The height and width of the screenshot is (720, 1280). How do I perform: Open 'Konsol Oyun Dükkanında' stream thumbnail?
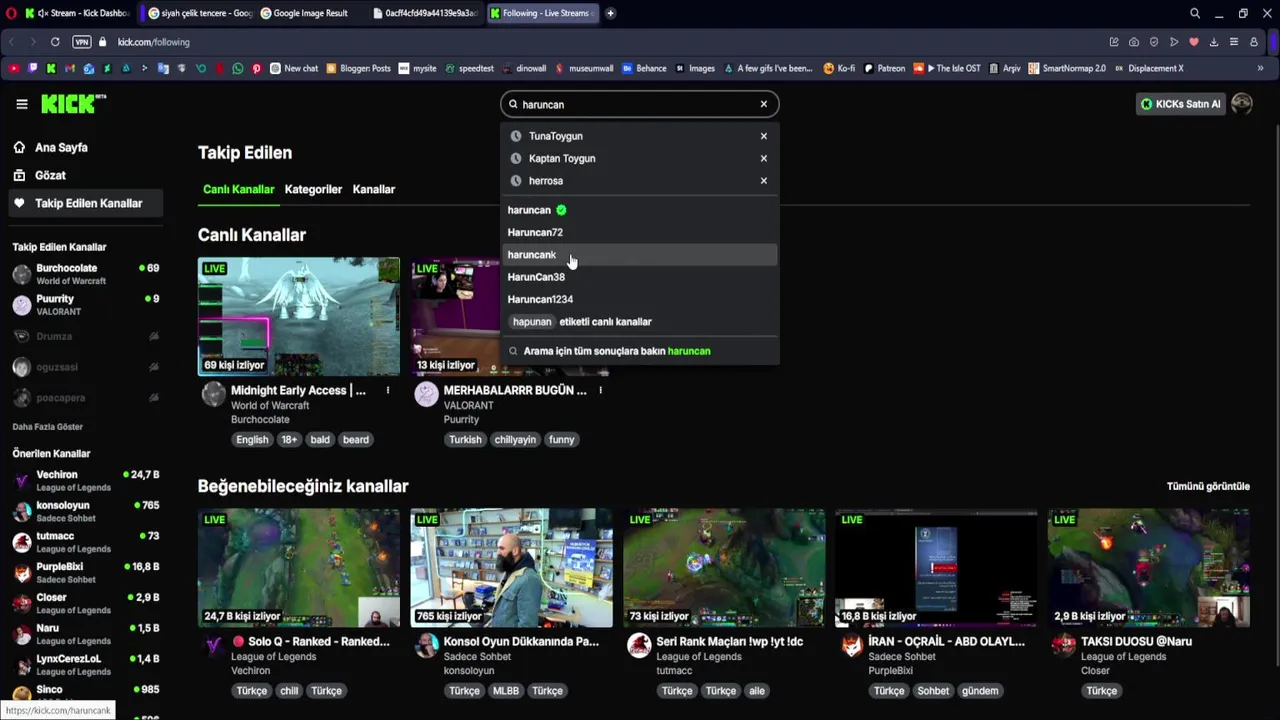(x=512, y=567)
